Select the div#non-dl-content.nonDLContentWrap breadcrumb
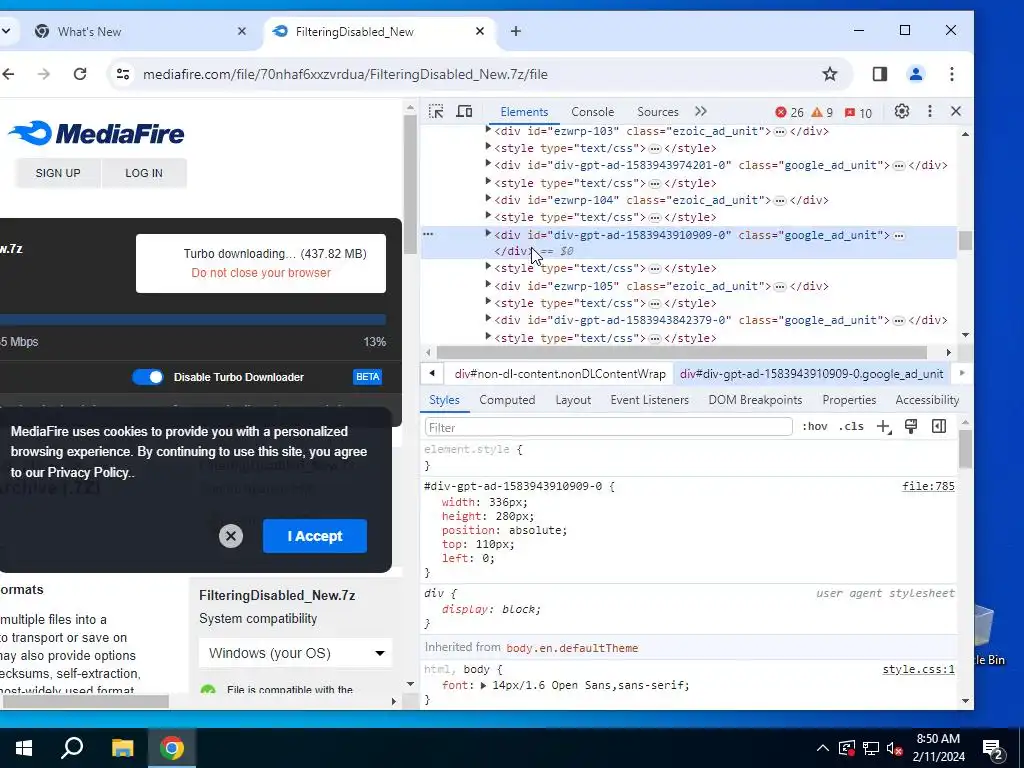Image resolution: width=1024 pixels, height=768 pixels. point(560,374)
